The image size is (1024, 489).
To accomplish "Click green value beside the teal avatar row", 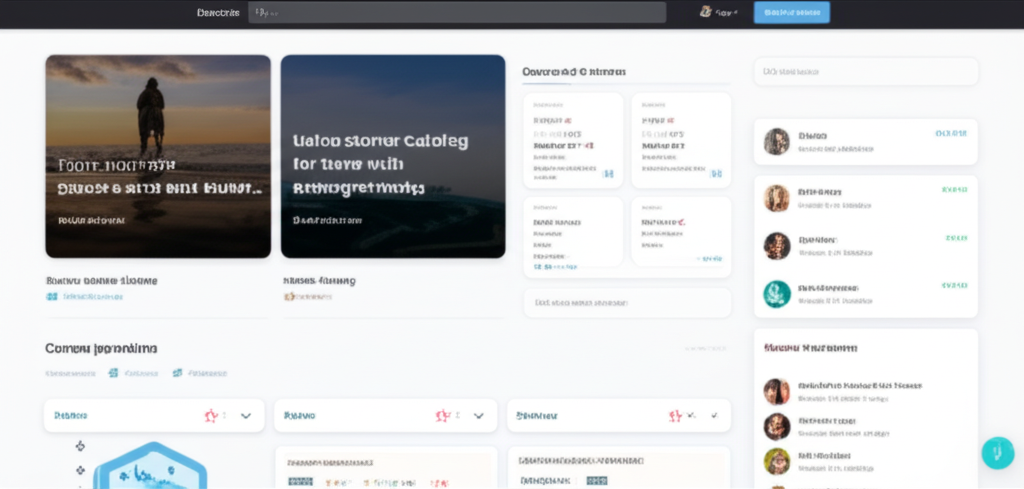I will point(954,285).
